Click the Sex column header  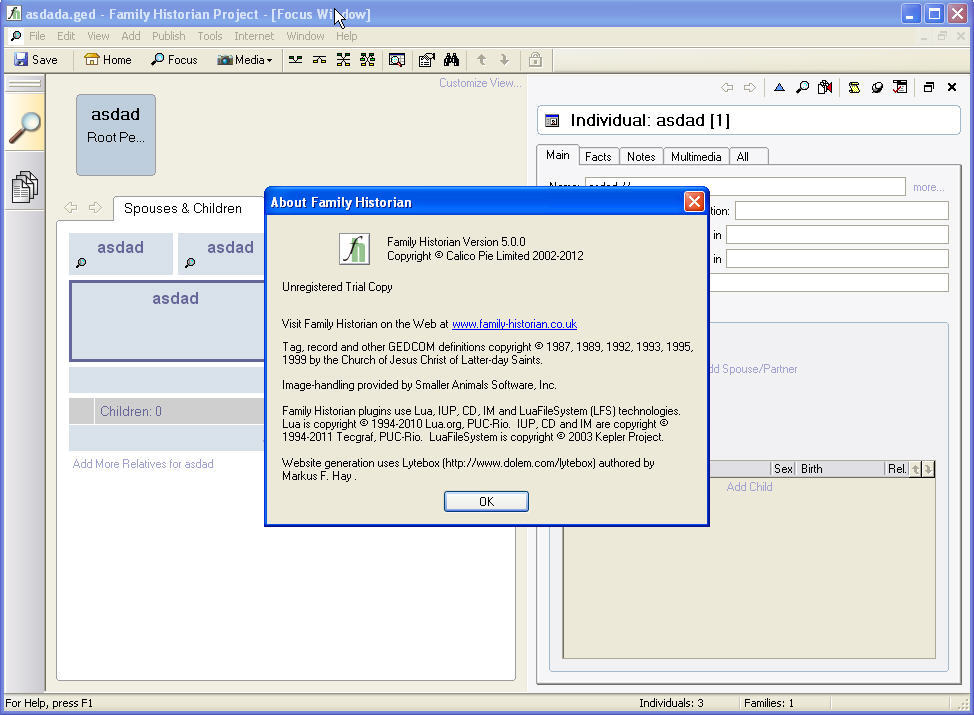[x=783, y=468]
